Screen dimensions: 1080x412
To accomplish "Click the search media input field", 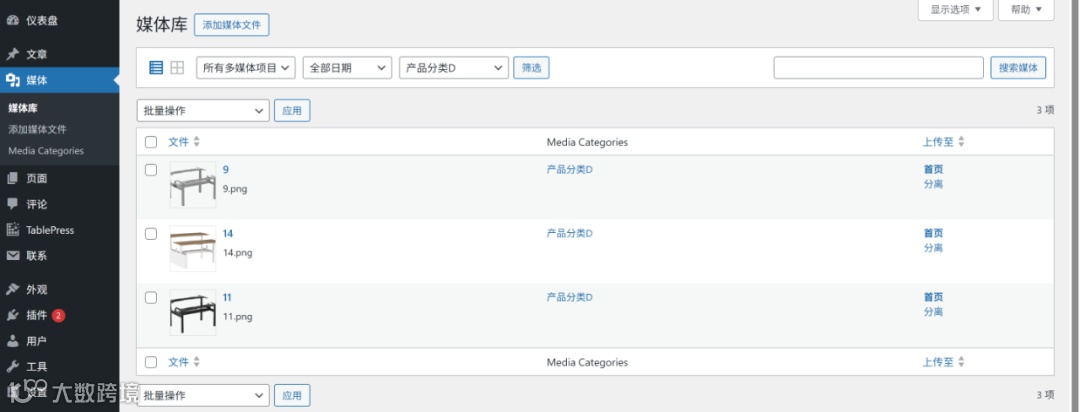I will tap(878, 68).
